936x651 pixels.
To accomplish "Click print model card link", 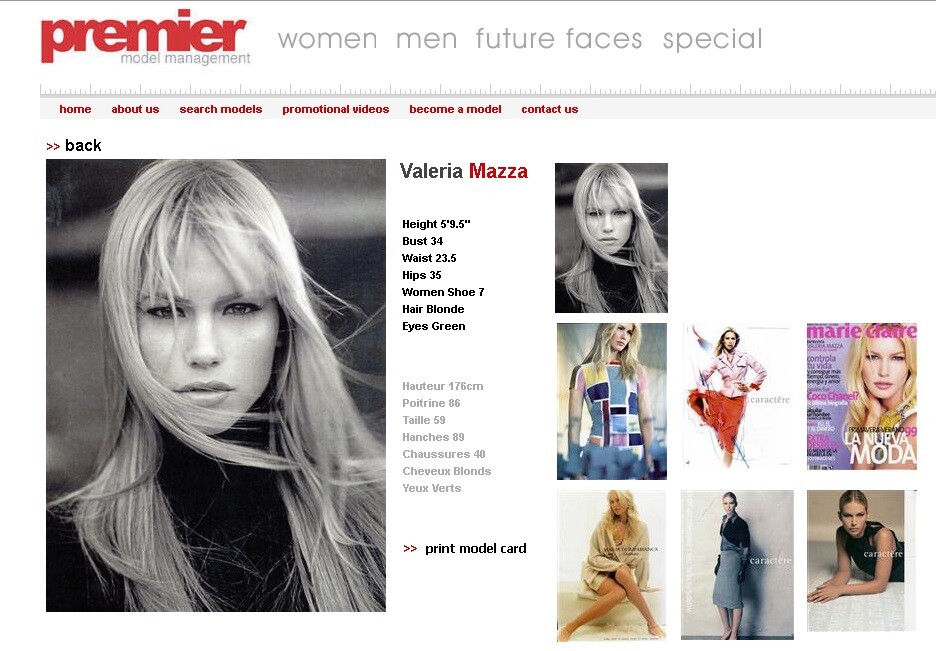I will click(x=476, y=548).
